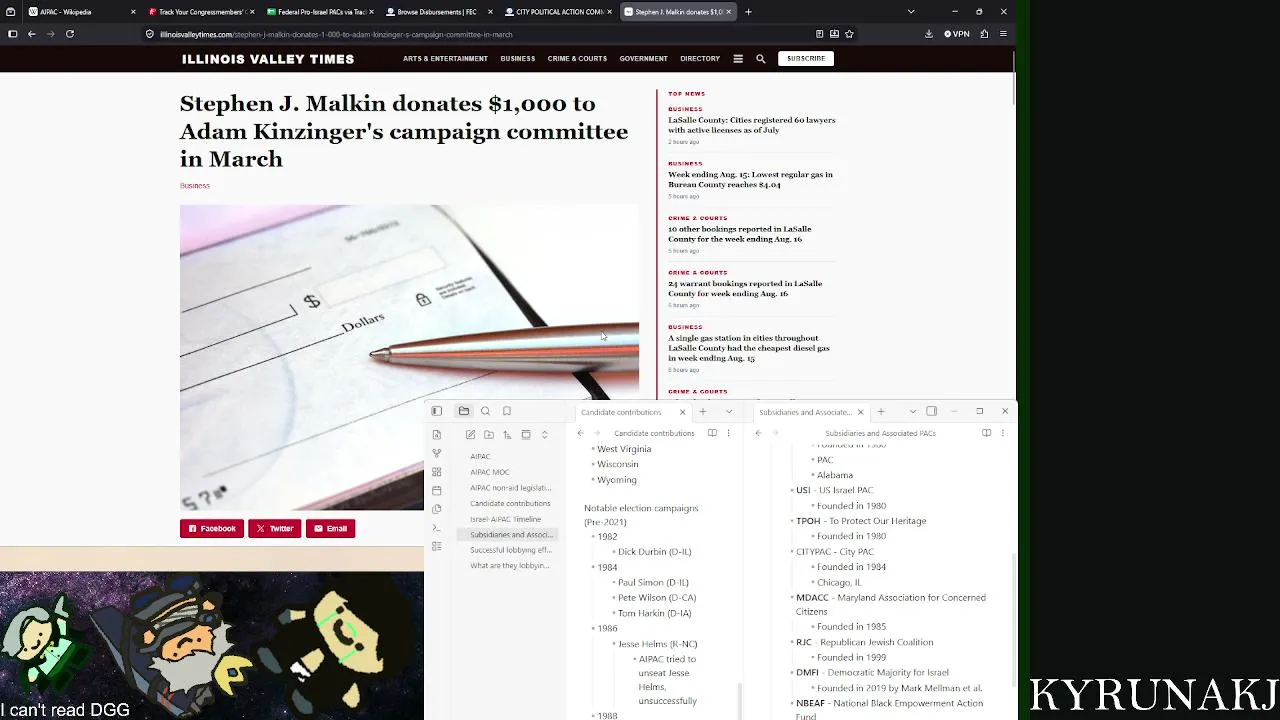Open more options in Subsidiaries pane
The image size is (1280, 720).
(x=1002, y=433)
